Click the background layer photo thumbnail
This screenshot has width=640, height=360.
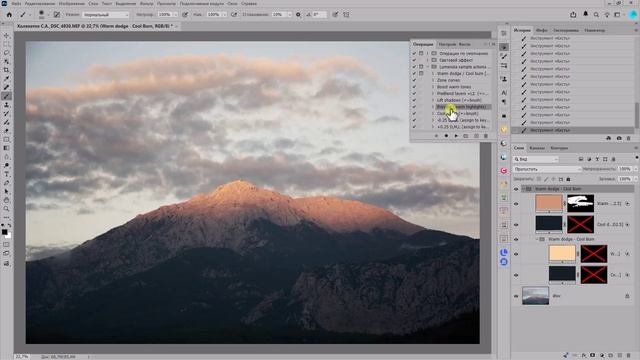tap(535, 296)
